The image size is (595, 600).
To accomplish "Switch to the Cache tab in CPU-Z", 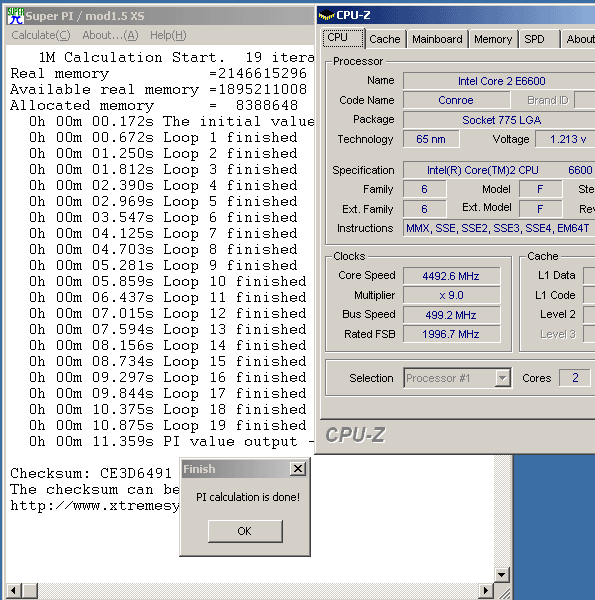I will (x=385, y=39).
